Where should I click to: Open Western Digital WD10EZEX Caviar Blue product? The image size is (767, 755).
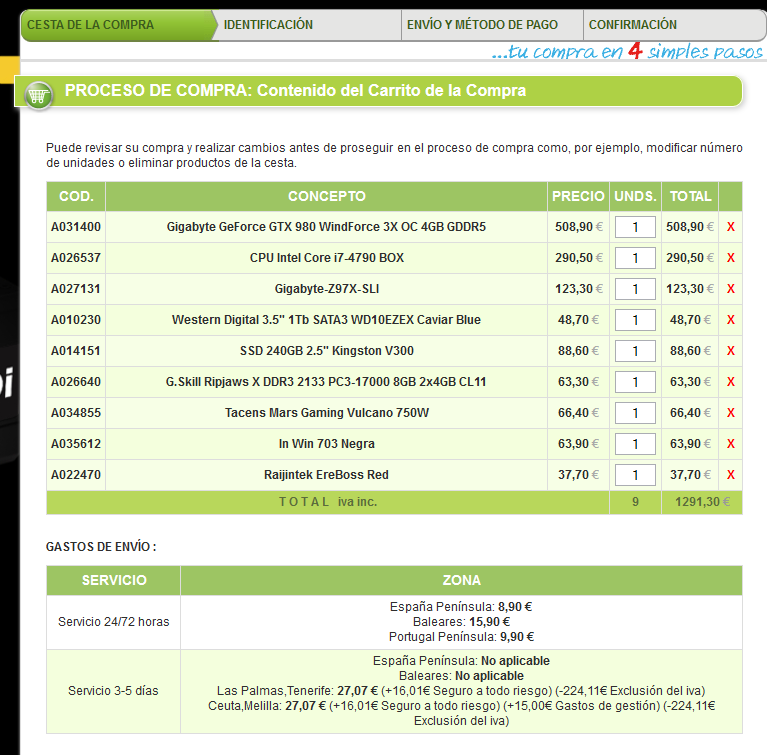[326, 320]
